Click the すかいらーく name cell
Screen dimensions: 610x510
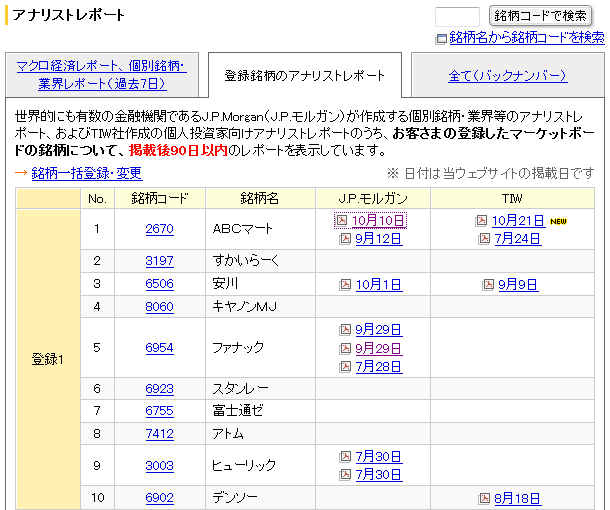point(260,261)
